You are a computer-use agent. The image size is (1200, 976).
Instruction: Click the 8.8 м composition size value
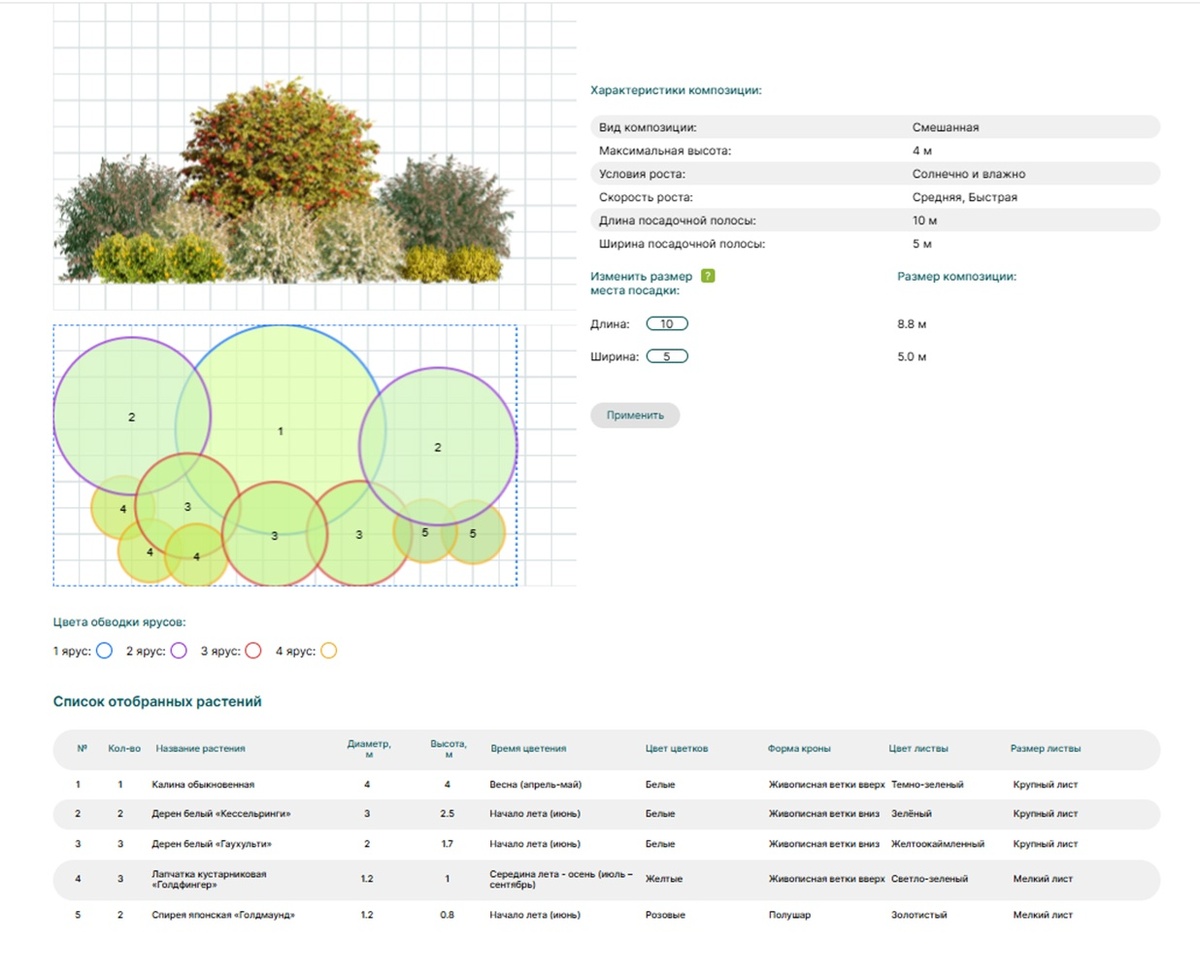[x=912, y=324]
